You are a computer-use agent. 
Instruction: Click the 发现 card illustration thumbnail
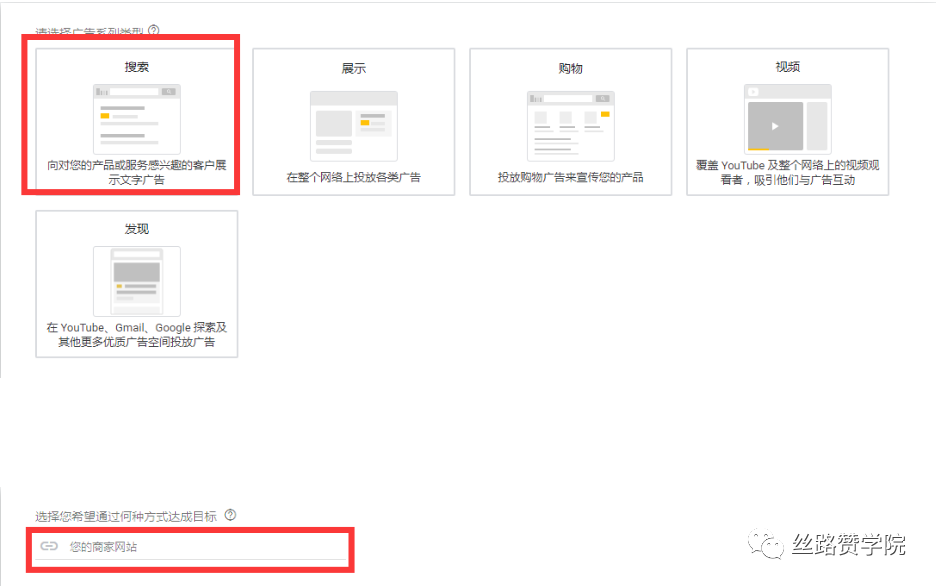click(x=137, y=281)
